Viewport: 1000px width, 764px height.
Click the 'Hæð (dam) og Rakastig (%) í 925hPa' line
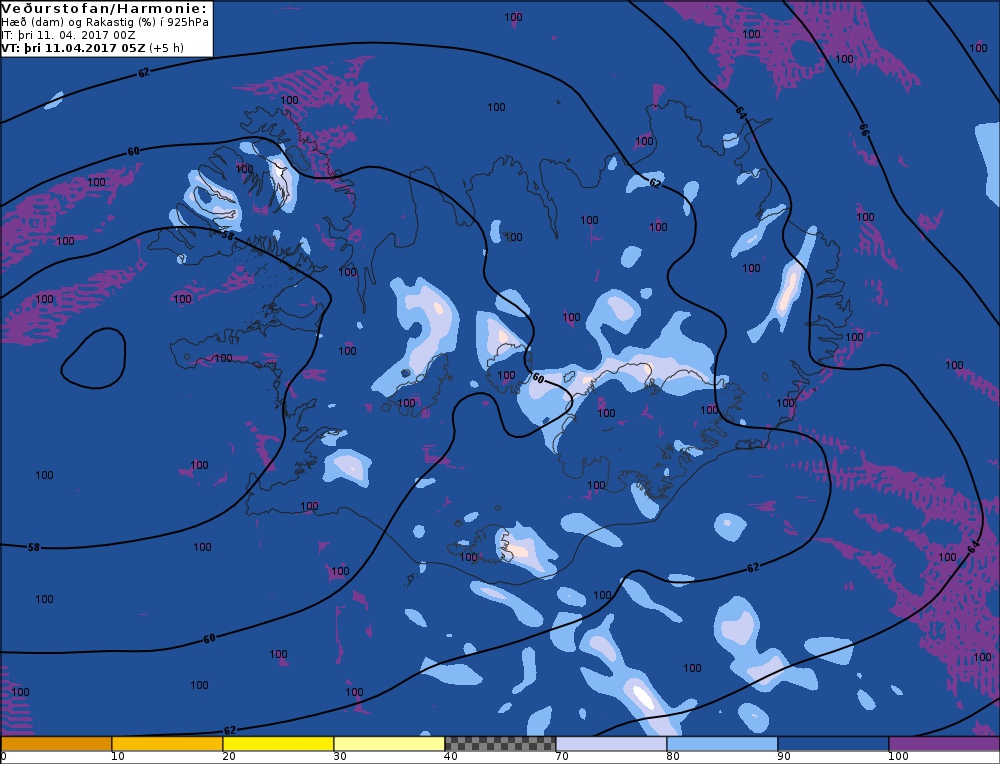click(105, 22)
